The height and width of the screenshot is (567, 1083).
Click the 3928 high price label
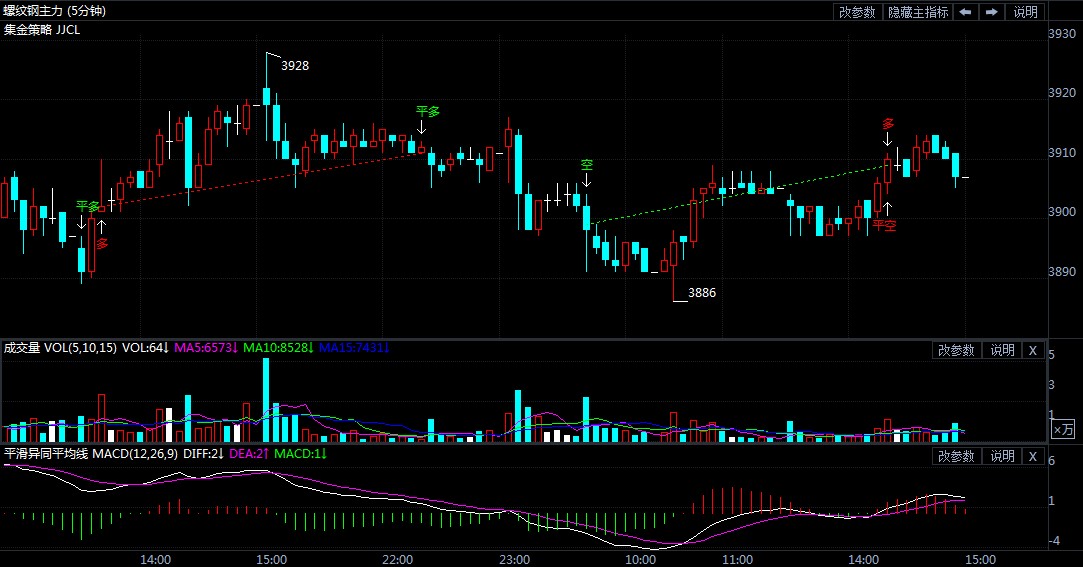pos(295,66)
